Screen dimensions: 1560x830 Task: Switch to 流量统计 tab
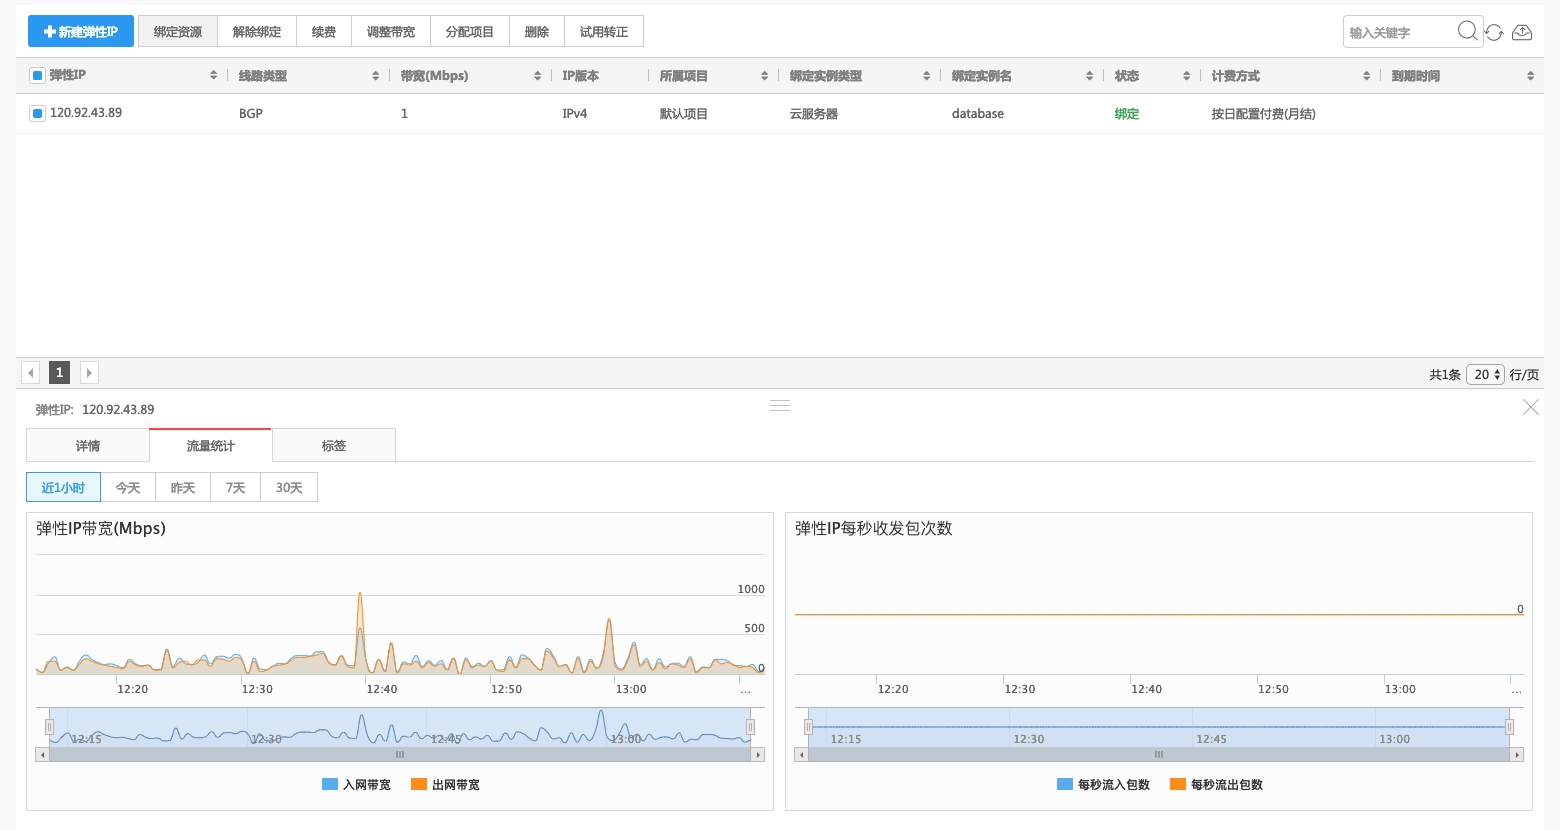click(x=210, y=446)
